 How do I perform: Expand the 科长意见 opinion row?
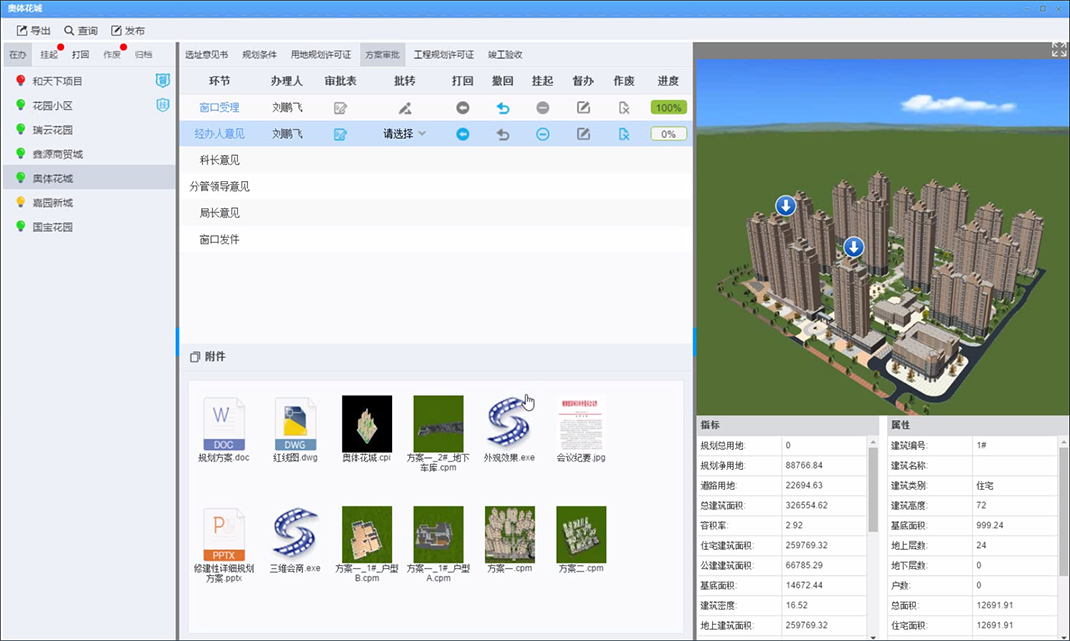218,159
